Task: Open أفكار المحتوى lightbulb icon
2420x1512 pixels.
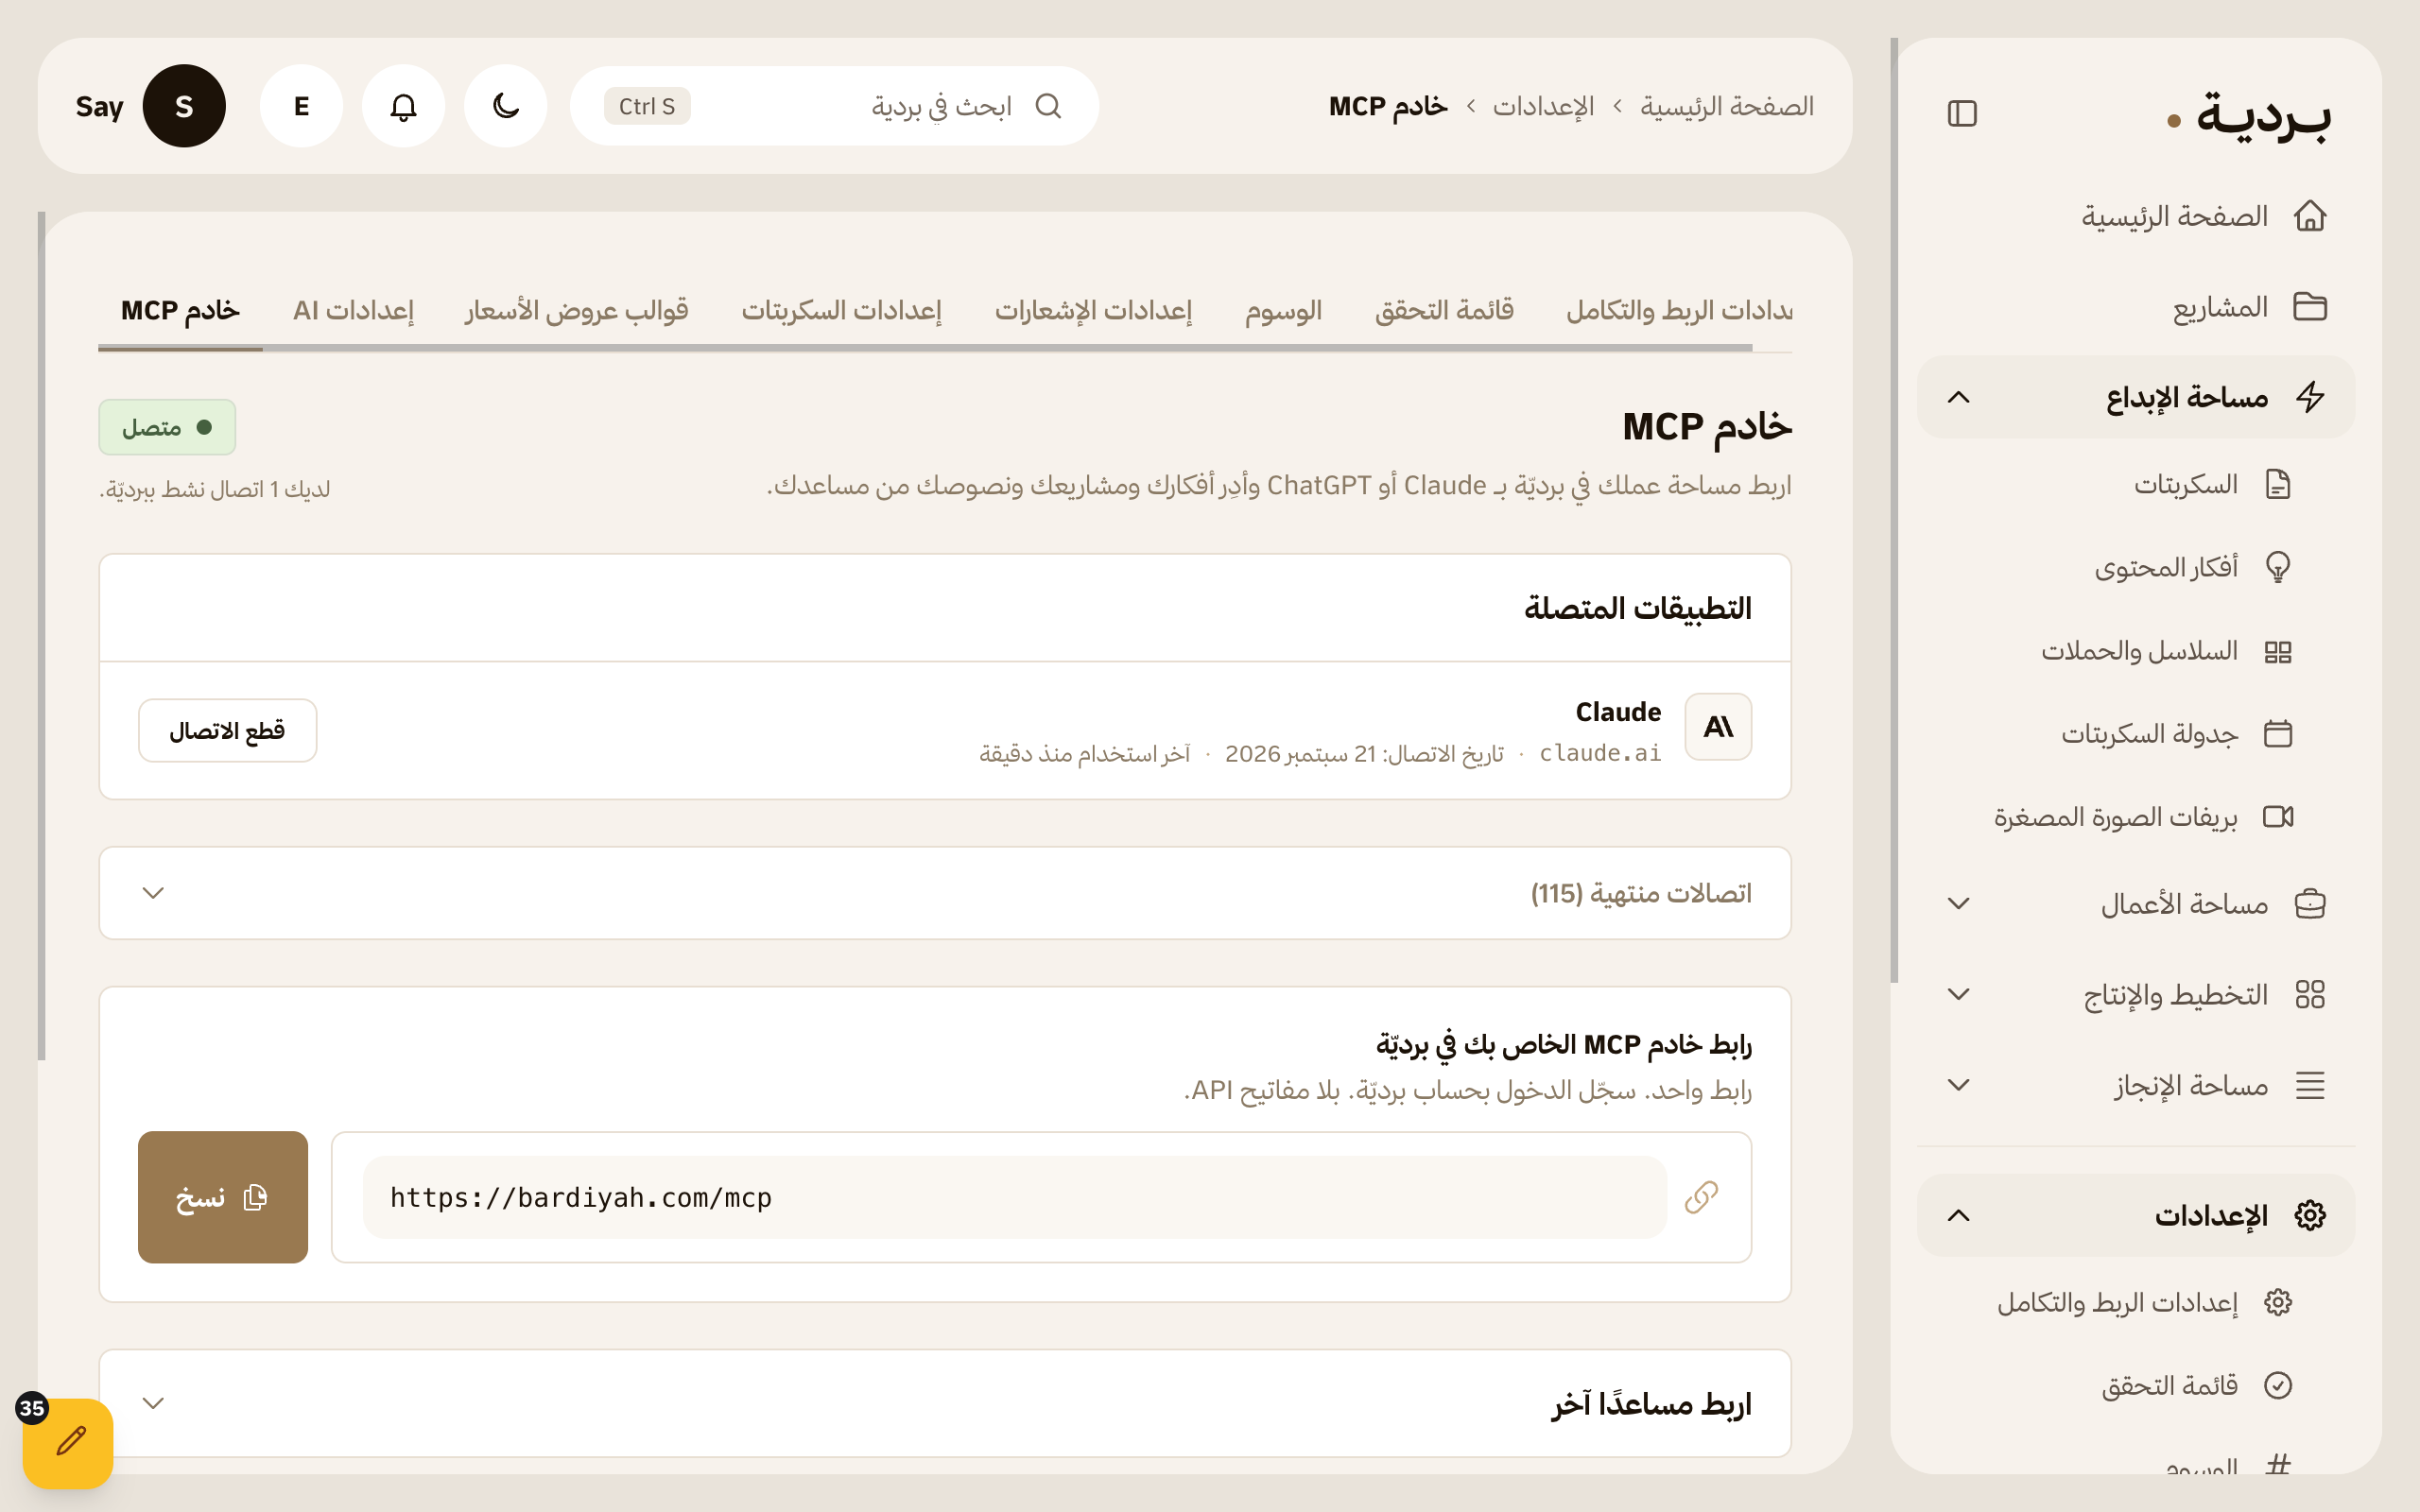Action: [x=2278, y=567]
